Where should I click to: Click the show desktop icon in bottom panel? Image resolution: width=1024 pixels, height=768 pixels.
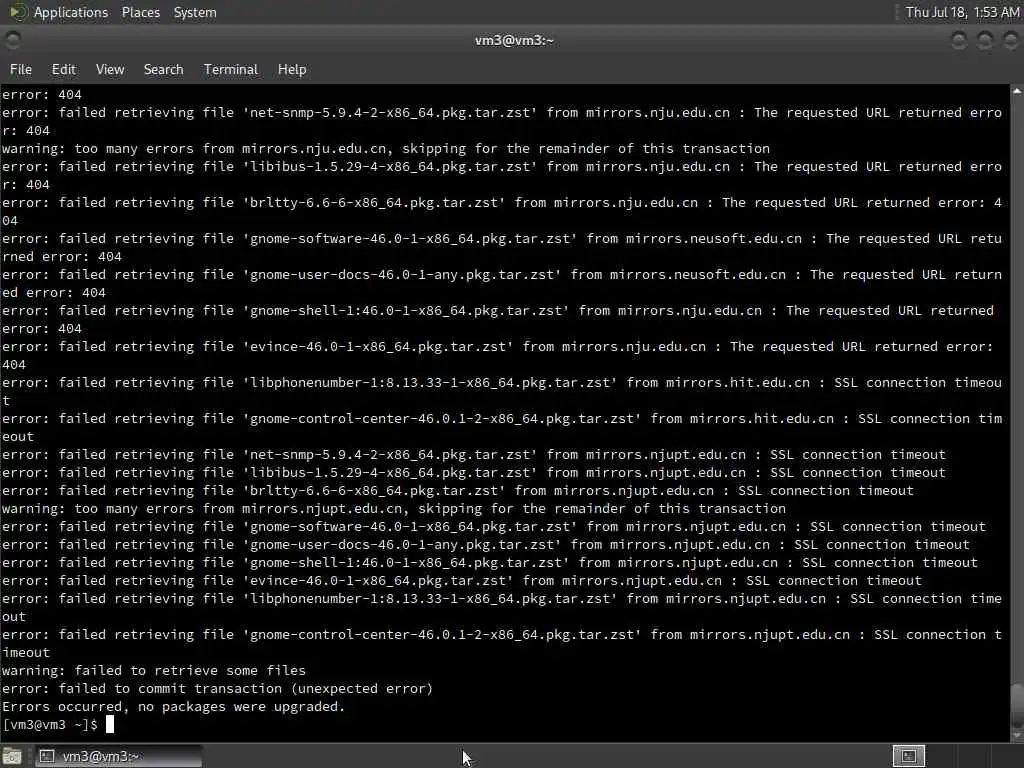[x=13, y=756]
